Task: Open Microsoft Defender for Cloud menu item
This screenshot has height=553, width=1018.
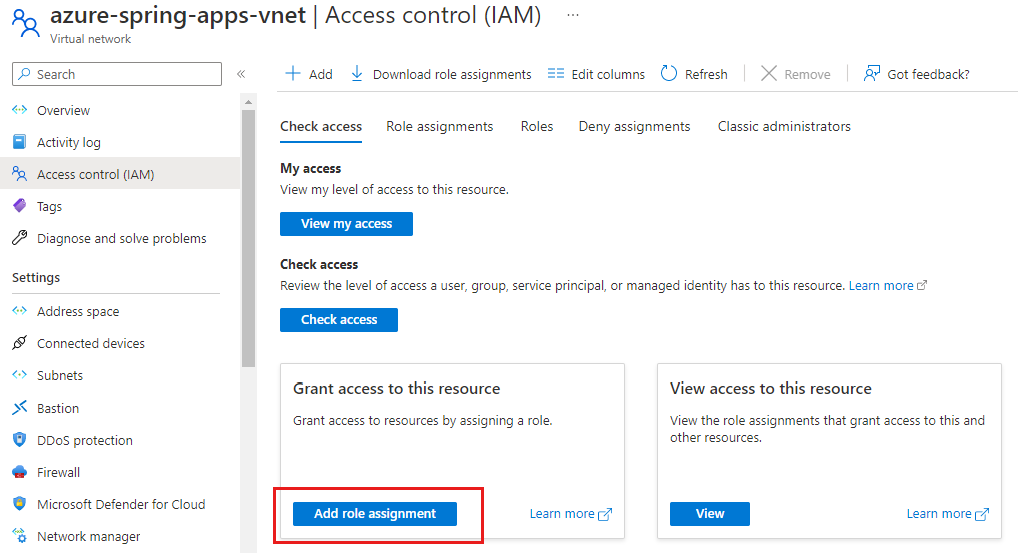Action: [x=120, y=504]
